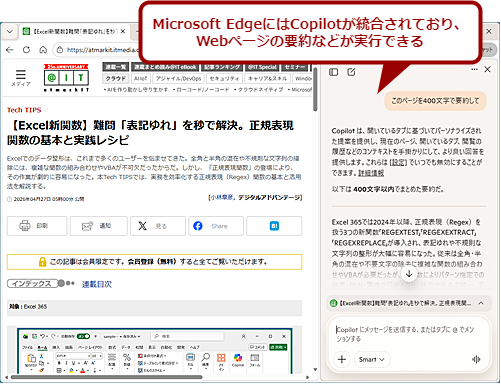Jump to latest with down arrow button

pos(409,274)
